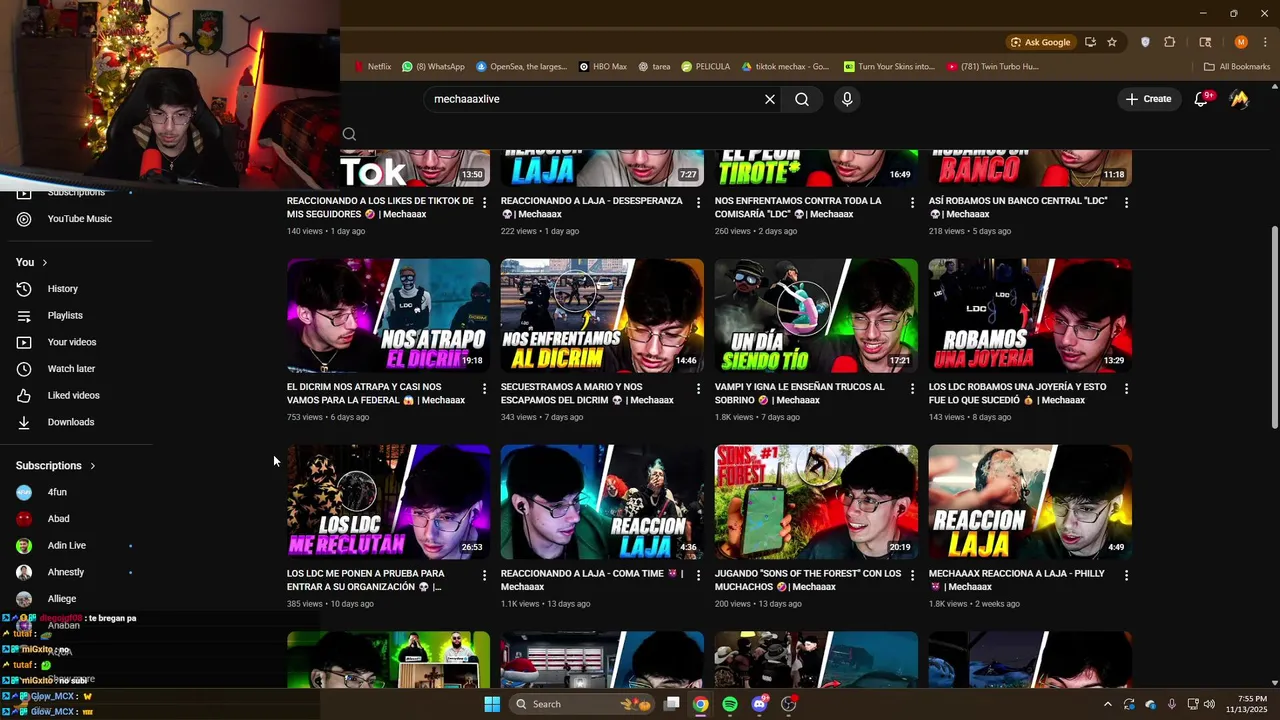Start voice search with the microphone icon
This screenshot has width=1280, height=720.
847,99
